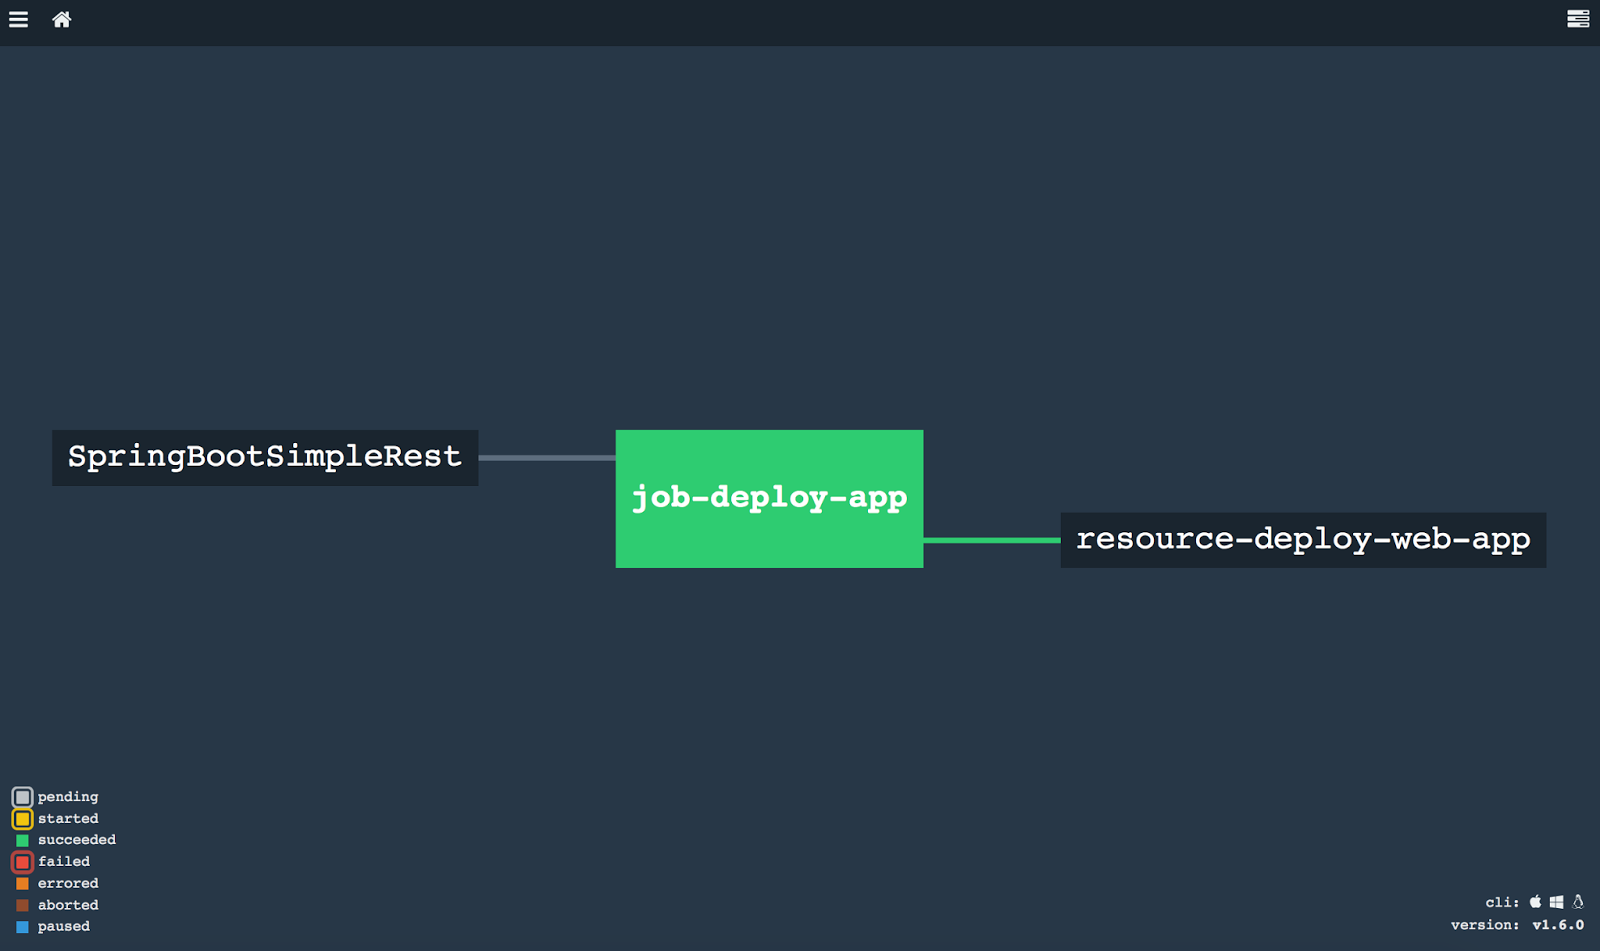Click the pending status icon in the legend
The image size is (1600, 951).
tap(22, 796)
